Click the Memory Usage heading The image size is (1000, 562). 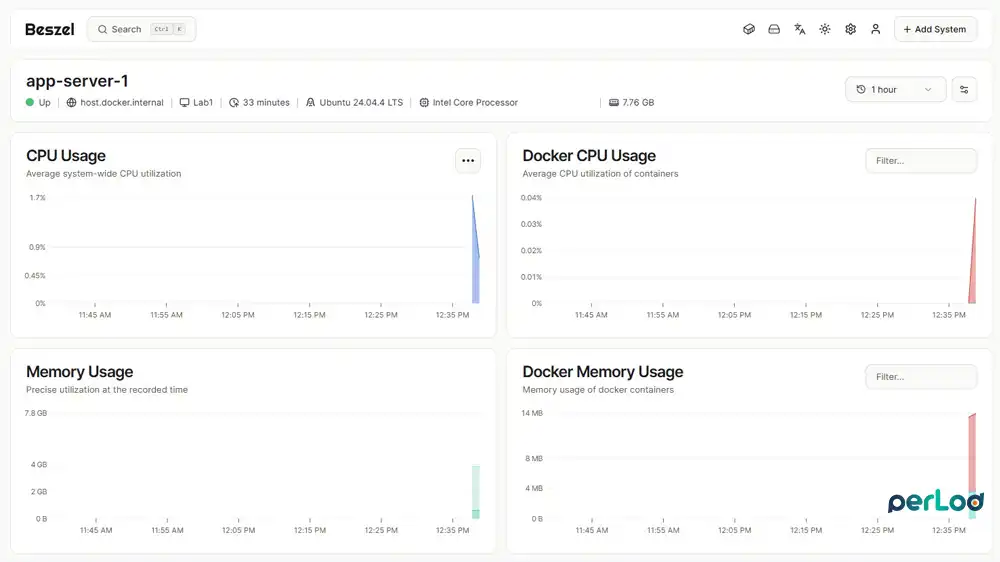pos(80,372)
